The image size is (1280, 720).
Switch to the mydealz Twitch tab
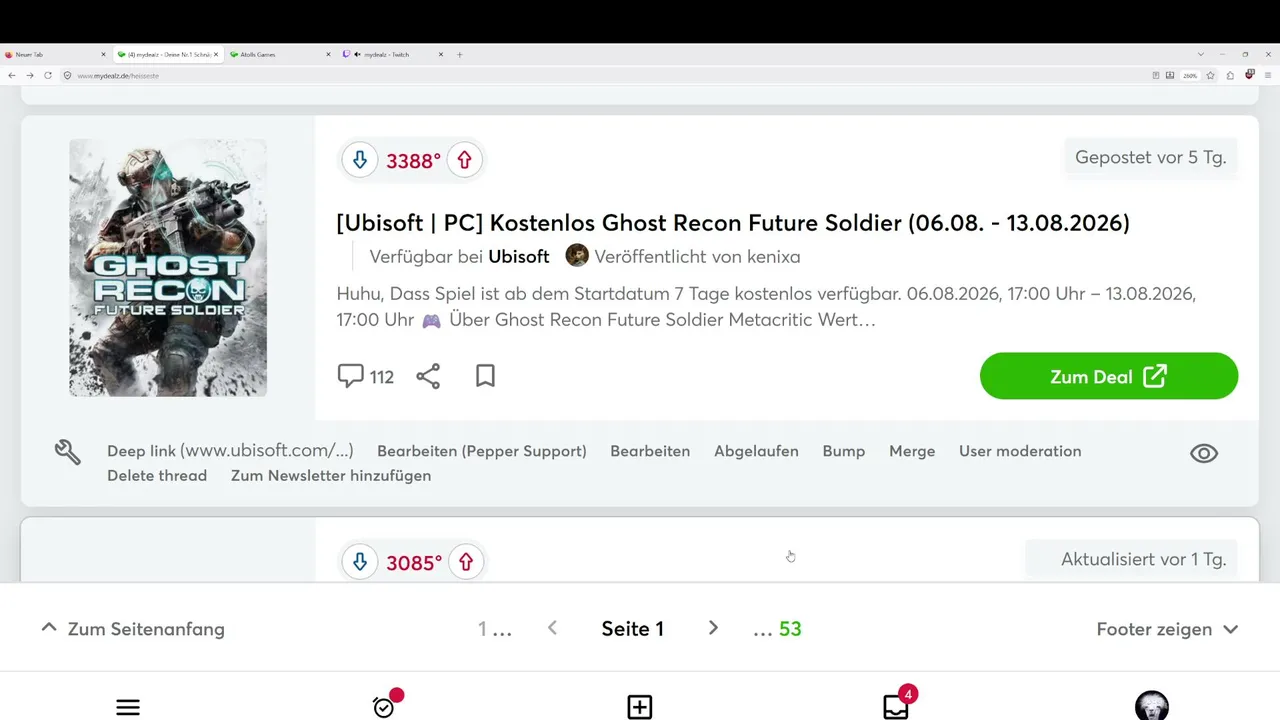click(390, 54)
